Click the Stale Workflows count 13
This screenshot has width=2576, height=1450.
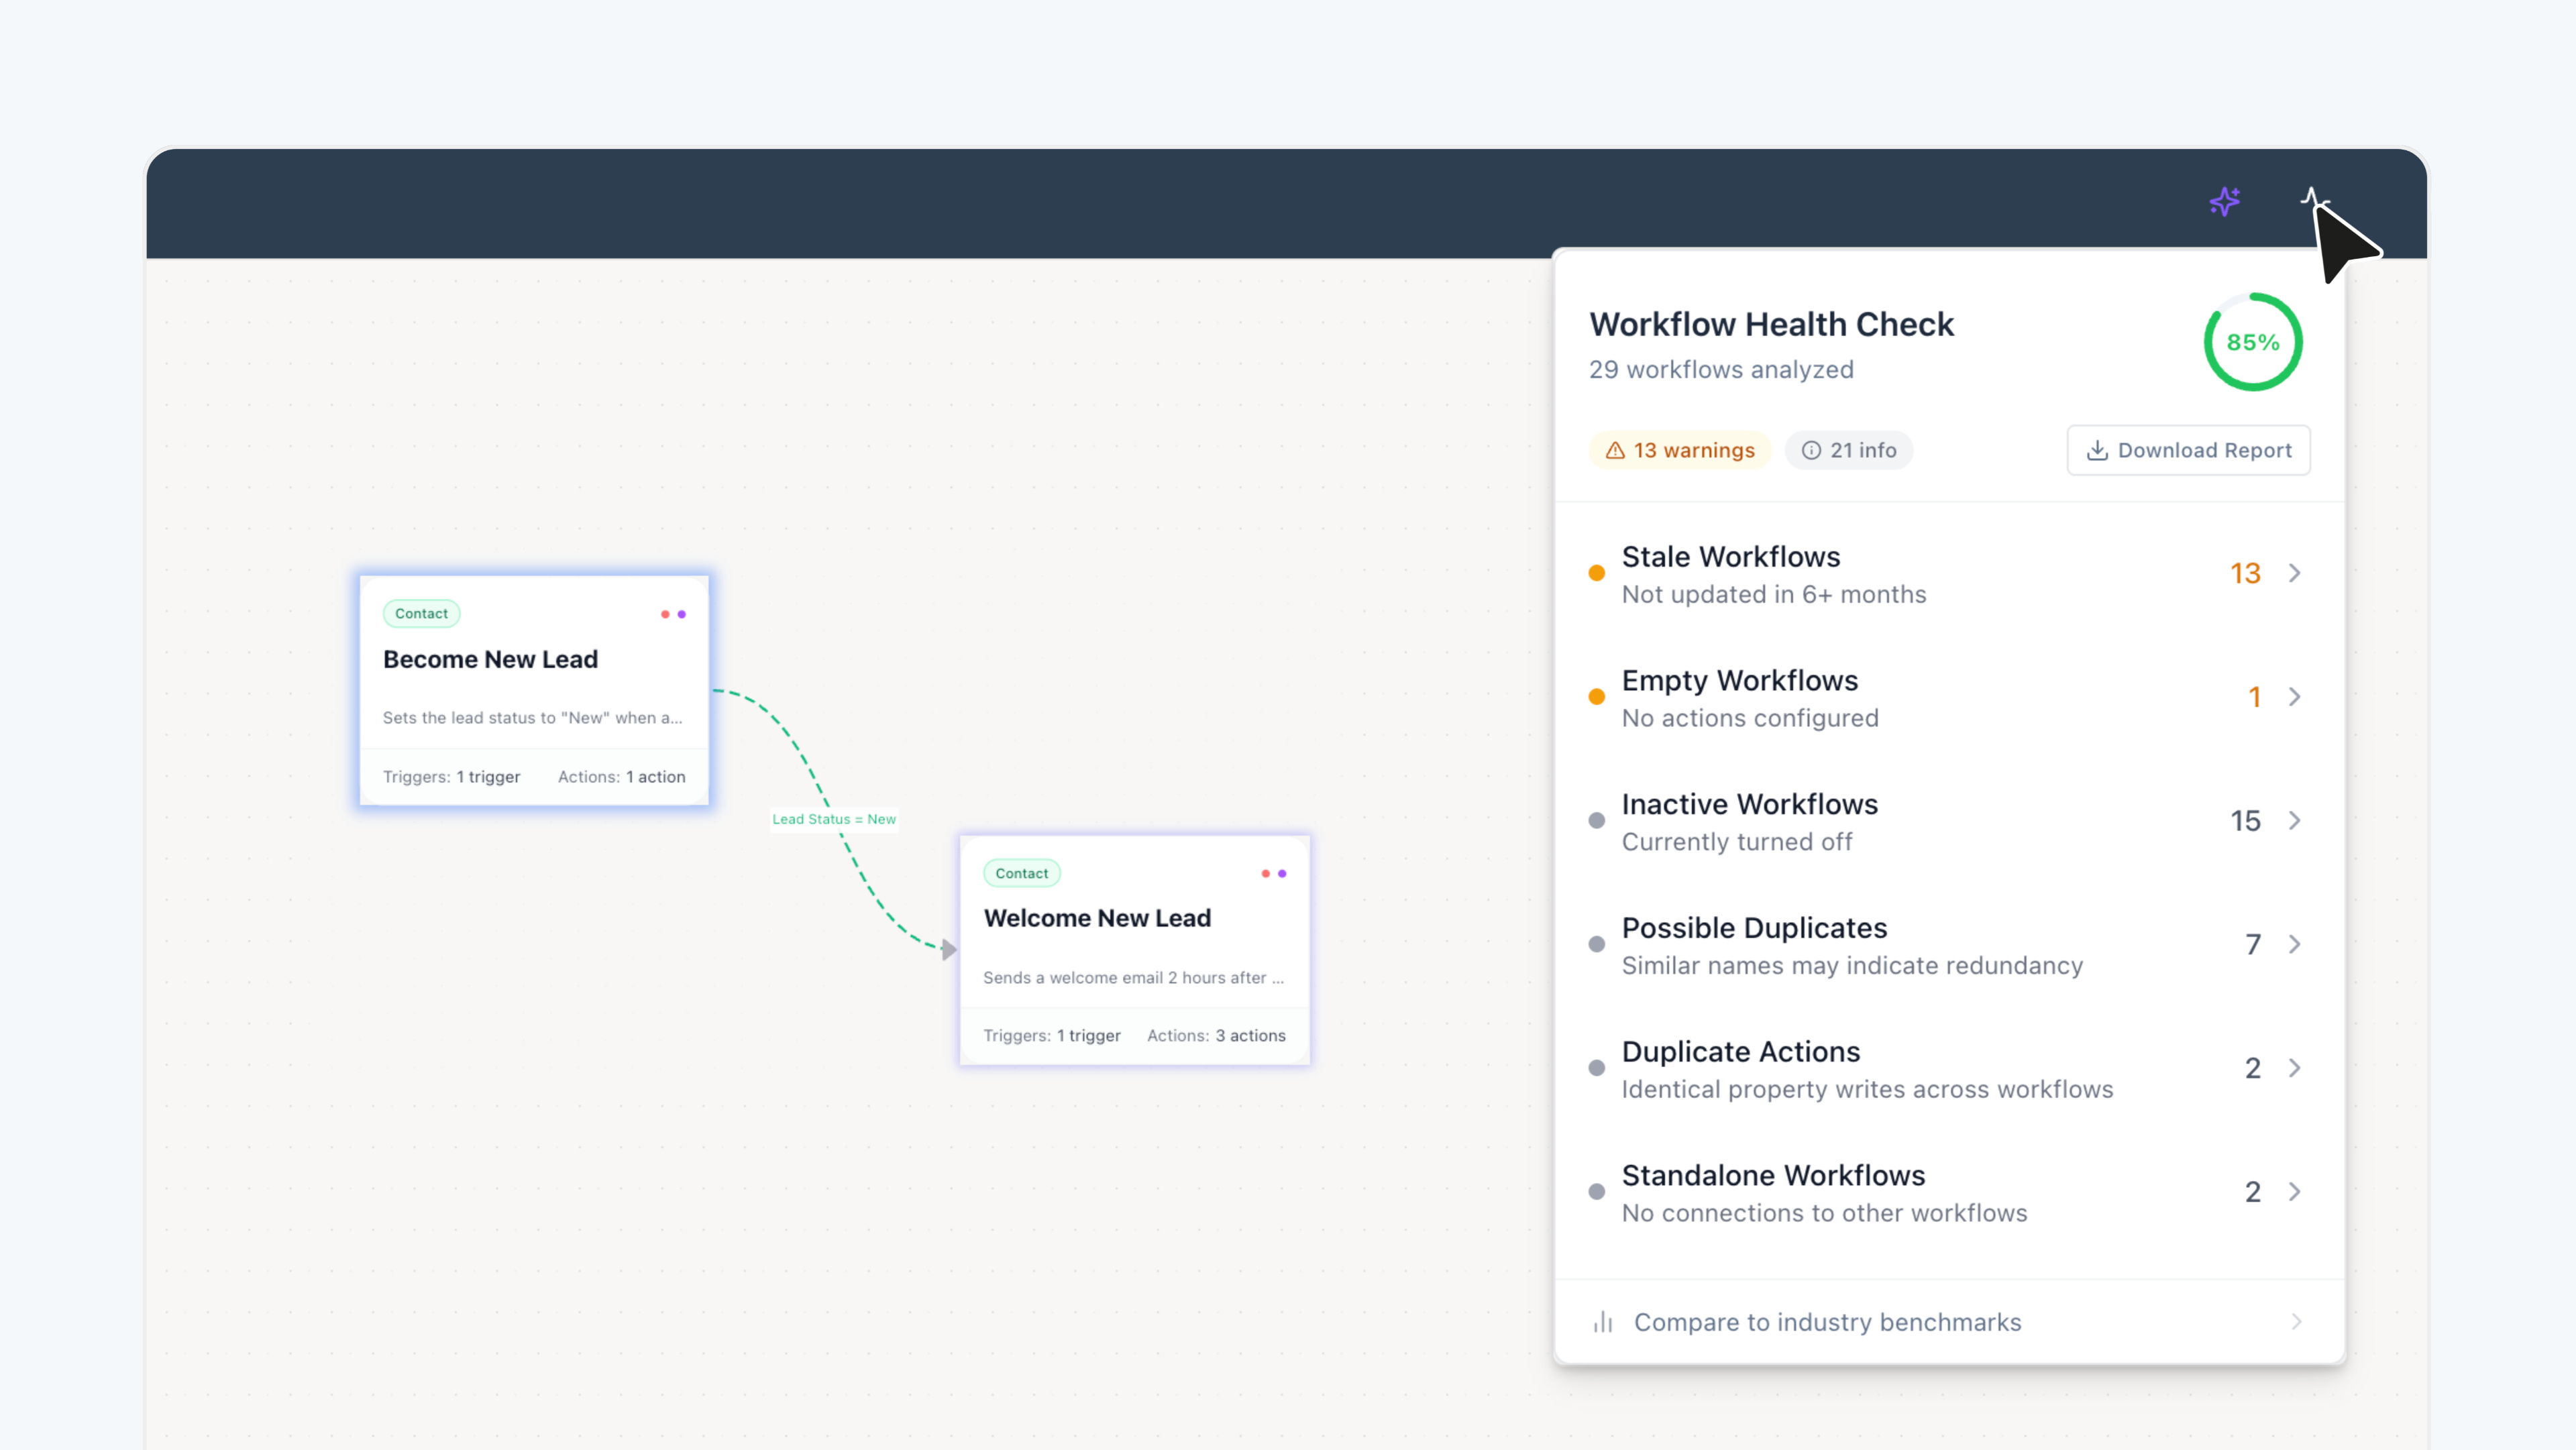coord(2245,573)
